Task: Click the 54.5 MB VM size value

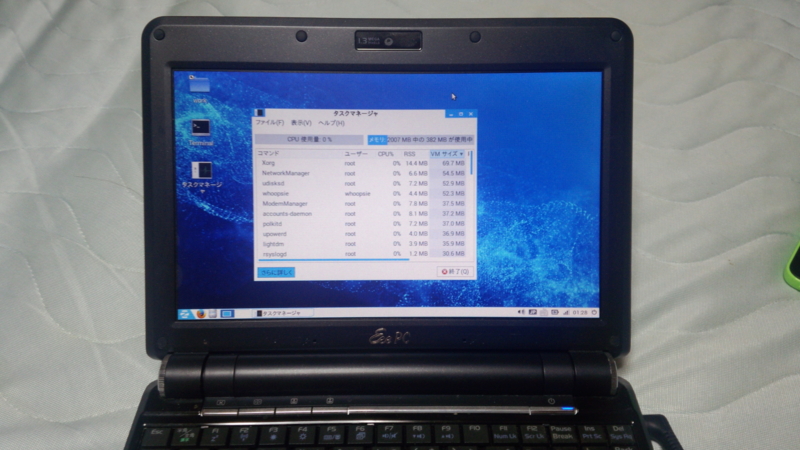Action: coord(453,173)
